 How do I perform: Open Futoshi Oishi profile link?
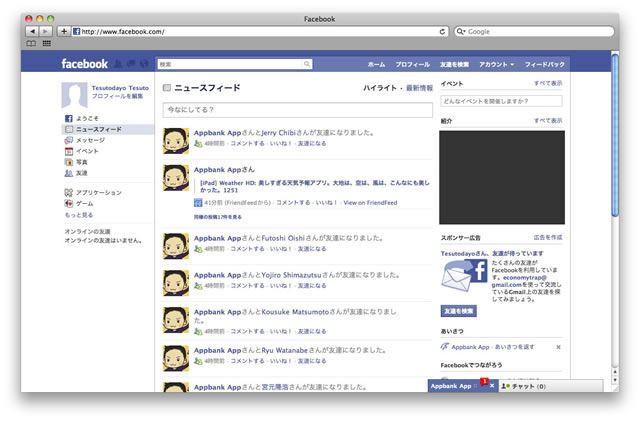283,238
